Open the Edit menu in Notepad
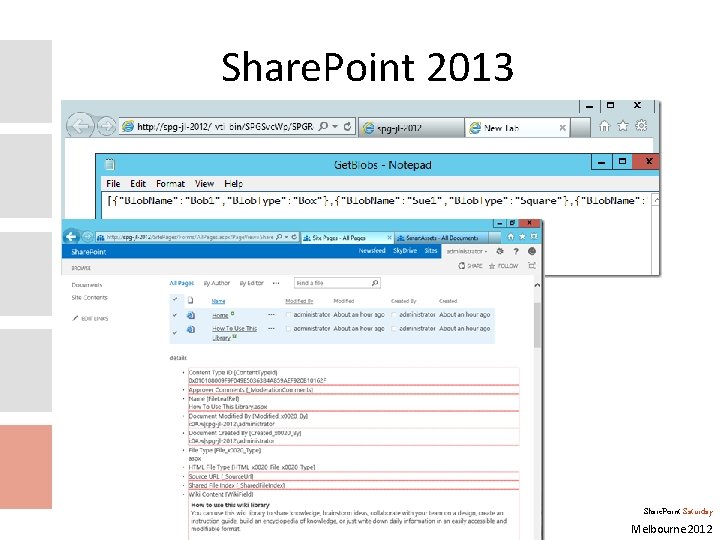 tap(138, 184)
